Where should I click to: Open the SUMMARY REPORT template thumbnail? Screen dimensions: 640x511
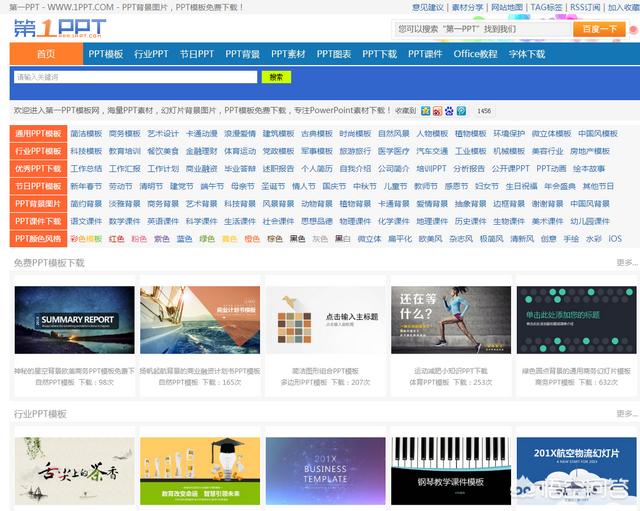point(74,320)
